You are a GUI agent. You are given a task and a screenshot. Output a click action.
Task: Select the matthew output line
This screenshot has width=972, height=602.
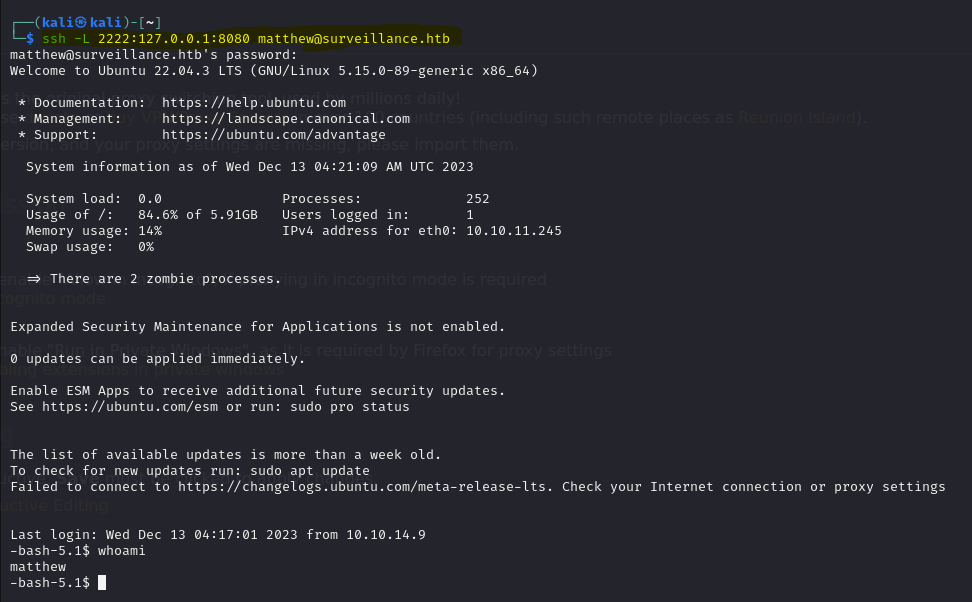[38, 567]
